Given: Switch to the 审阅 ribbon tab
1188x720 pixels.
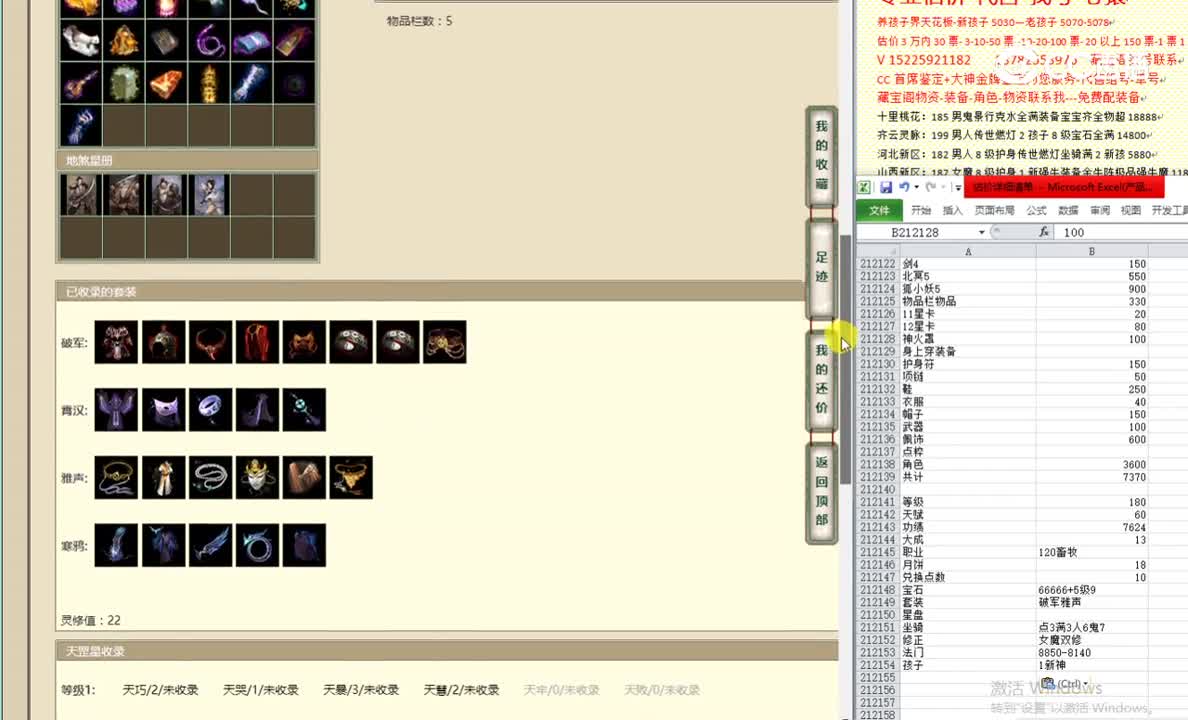Looking at the screenshot, I should point(1099,211).
